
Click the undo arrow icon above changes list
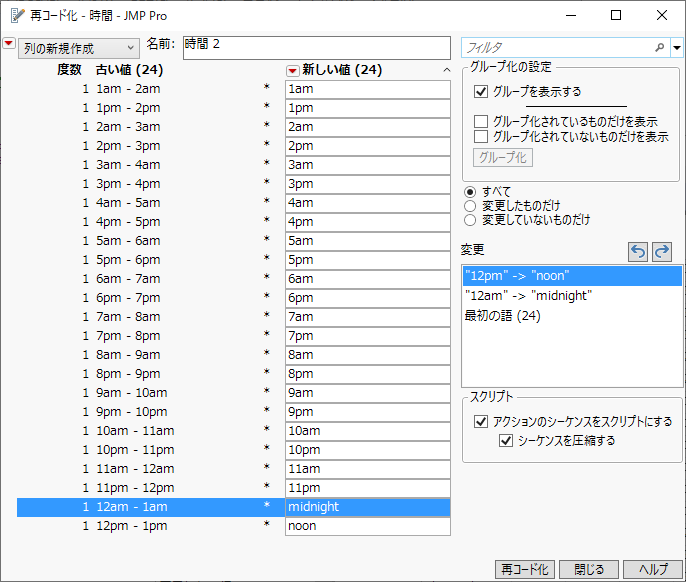click(x=638, y=252)
